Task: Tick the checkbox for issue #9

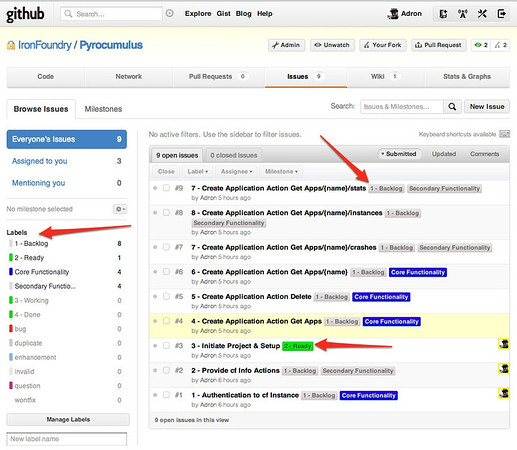Action: click(x=166, y=188)
